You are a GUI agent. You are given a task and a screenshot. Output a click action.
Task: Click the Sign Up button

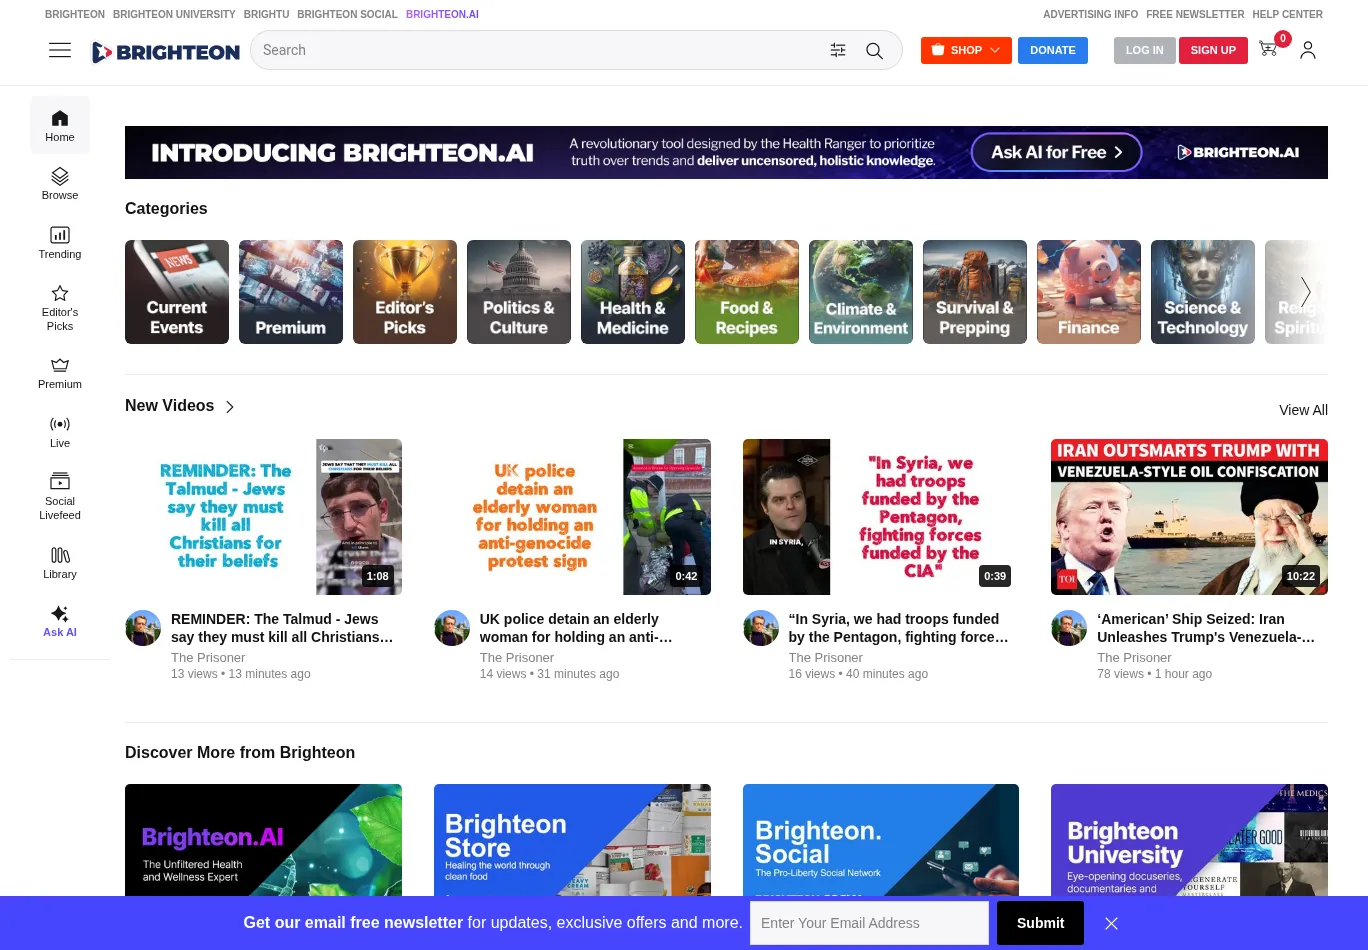pyautogui.click(x=1212, y=50)
